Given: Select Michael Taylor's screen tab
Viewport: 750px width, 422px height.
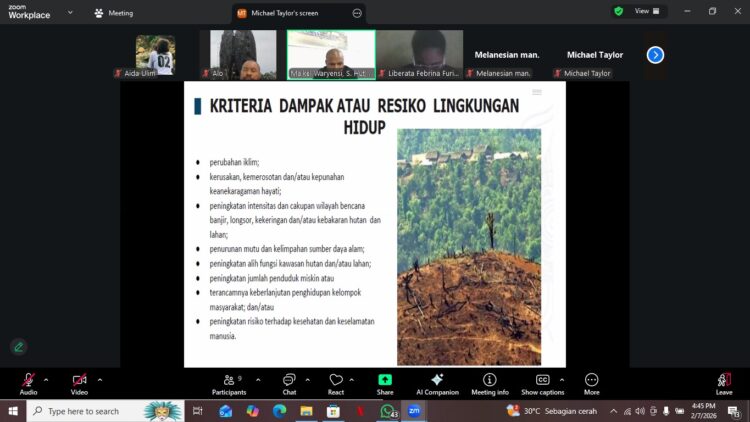Looking at the screenshot, I should [x=285, y=13].
